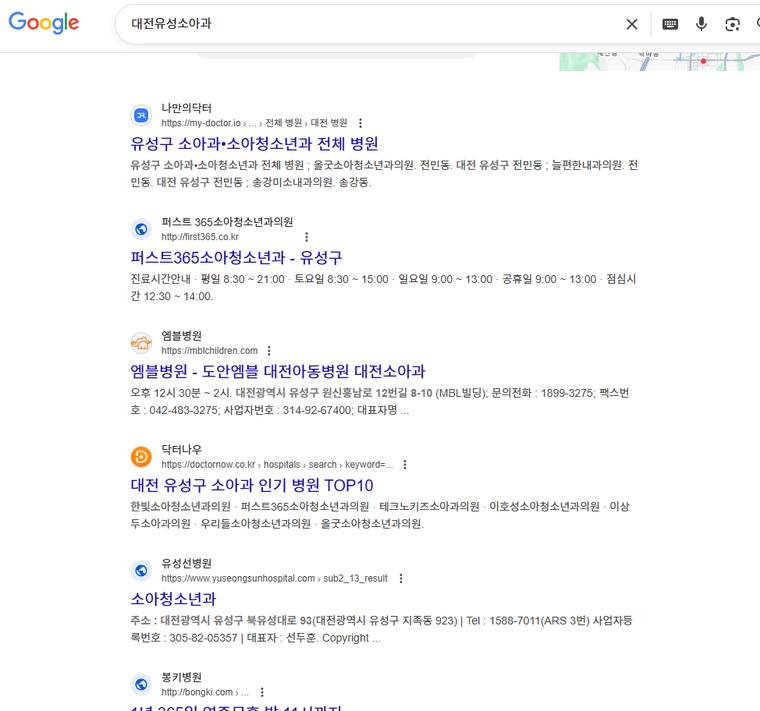Click 유성선병원 site name text
This screenshot has height=711, width=760.
tap(186, 564)
